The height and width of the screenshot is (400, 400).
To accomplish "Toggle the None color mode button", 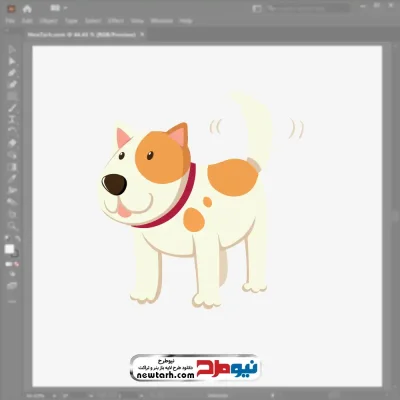I will pos(16,264).
